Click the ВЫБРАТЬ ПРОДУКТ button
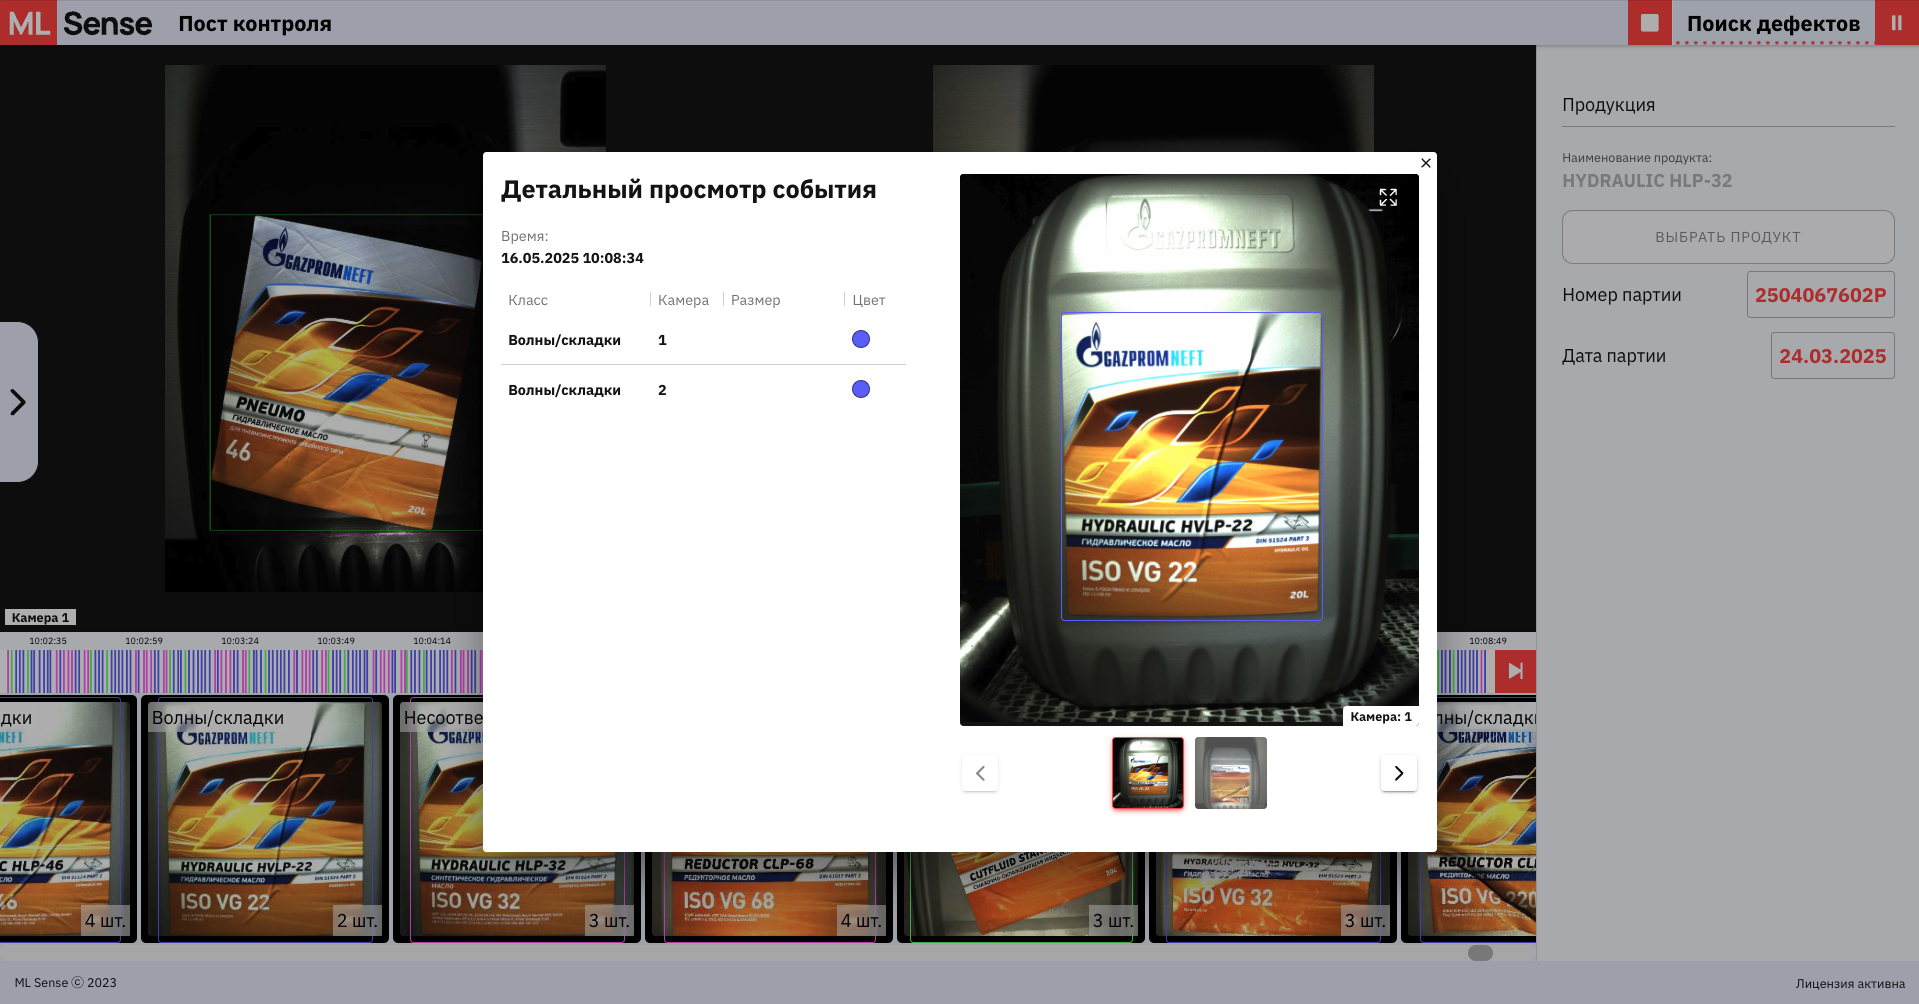This screenshot has width=1919, height=1004. click(x=1728, y=237)
